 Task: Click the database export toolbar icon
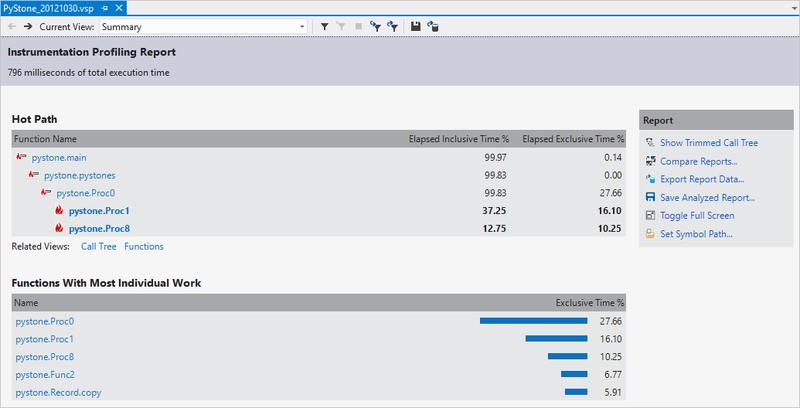433,27
